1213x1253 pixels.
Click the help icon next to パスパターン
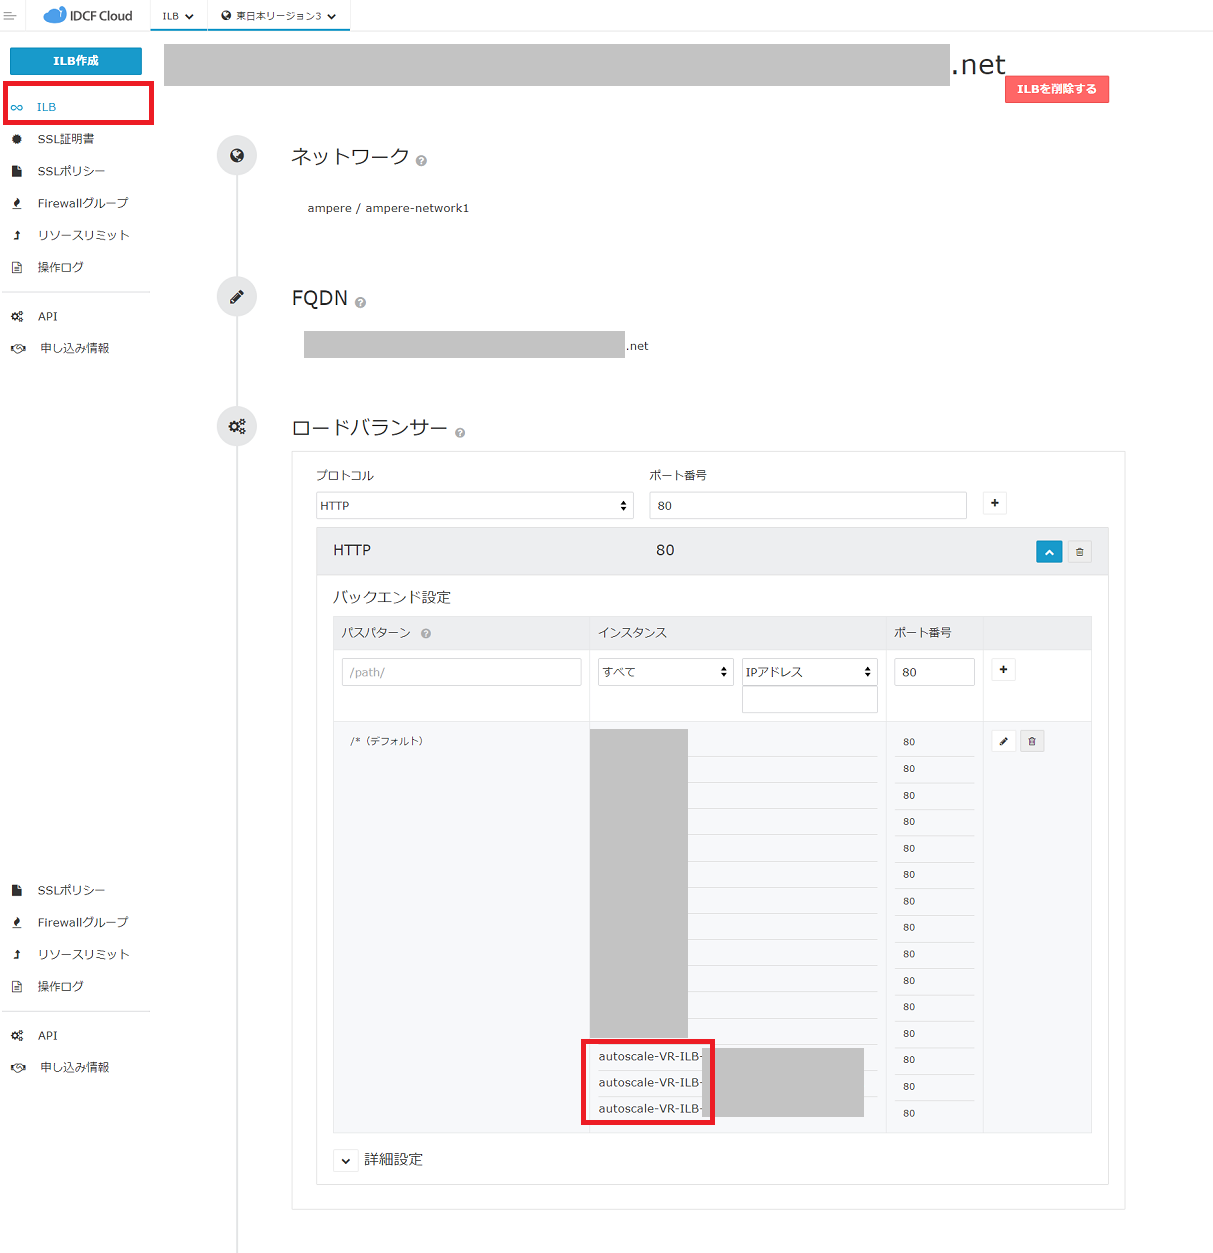tap(426, 634)
